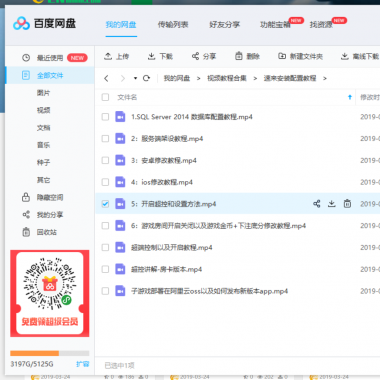380x380 pixels.
Task: Expand the chevron after the last breadcrumb
Action: [325, 78]
